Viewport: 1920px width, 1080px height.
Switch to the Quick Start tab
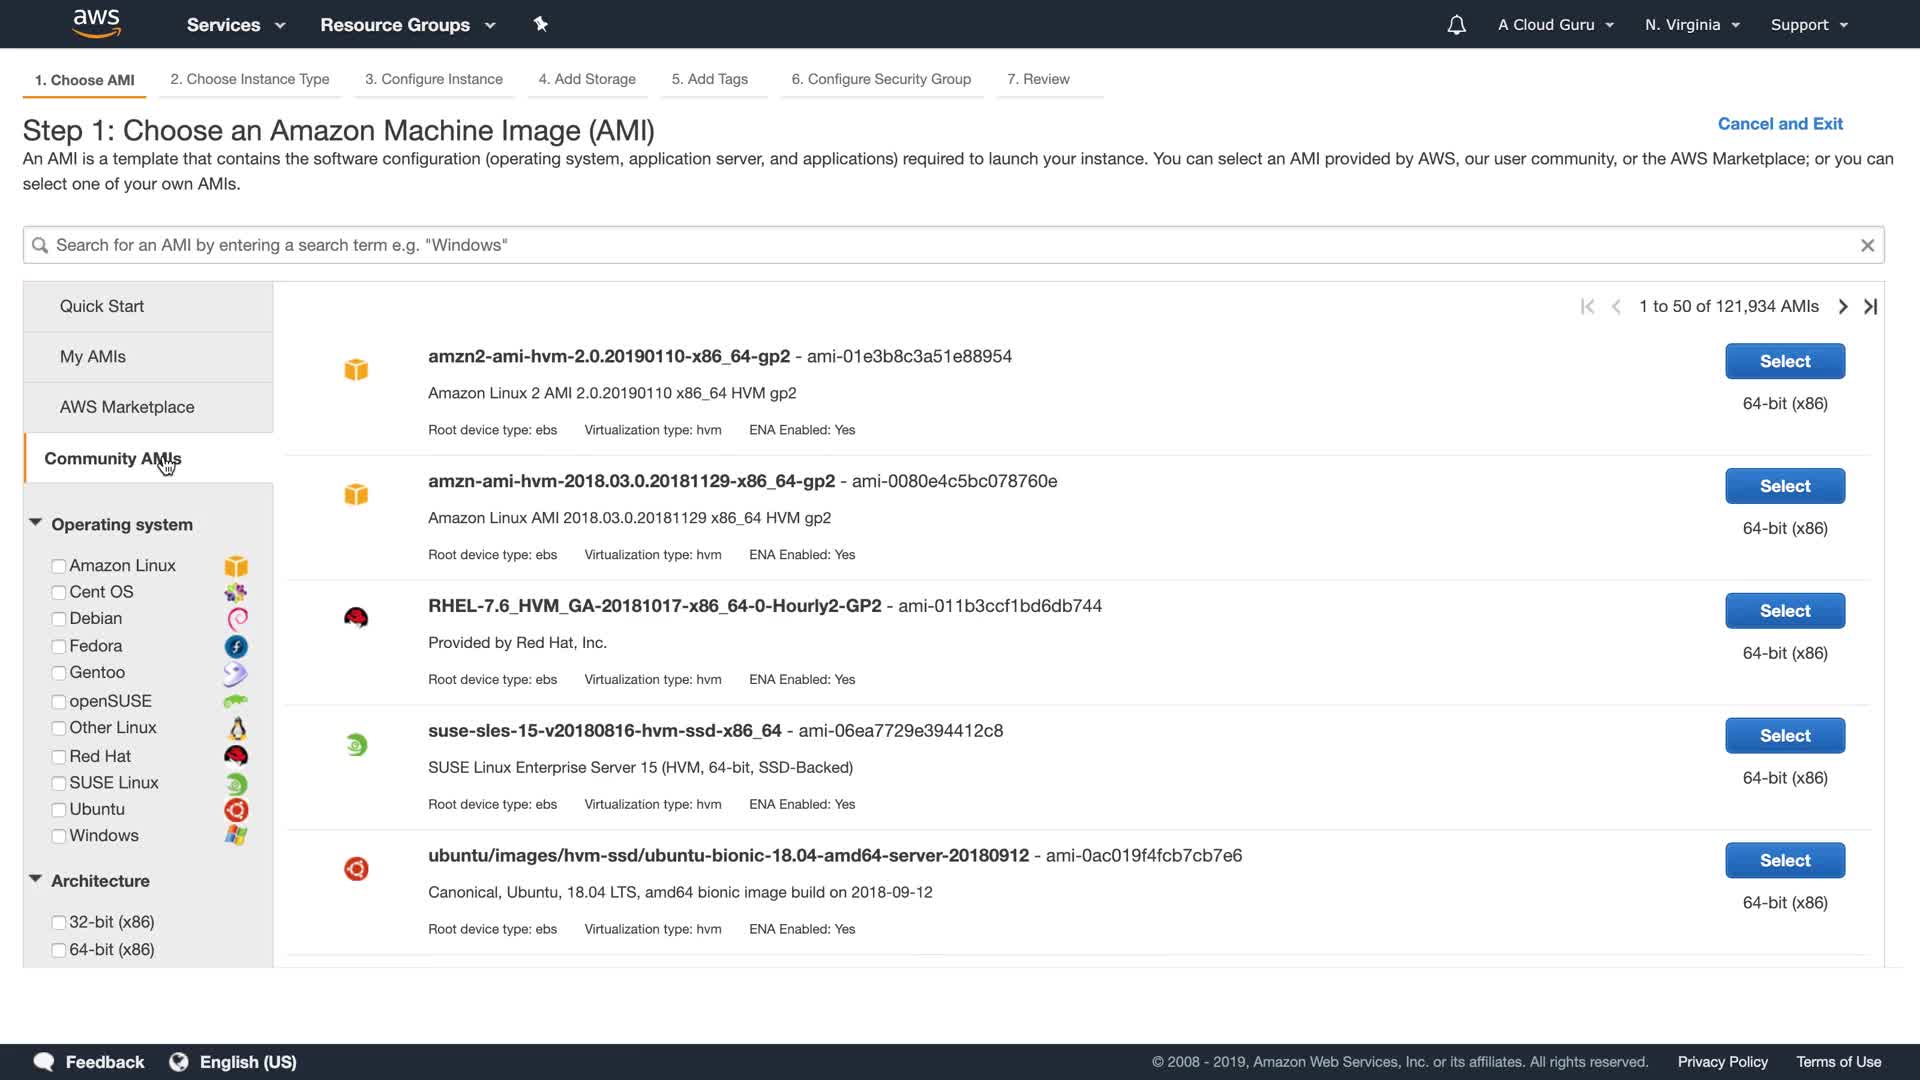tap(102, 306)
